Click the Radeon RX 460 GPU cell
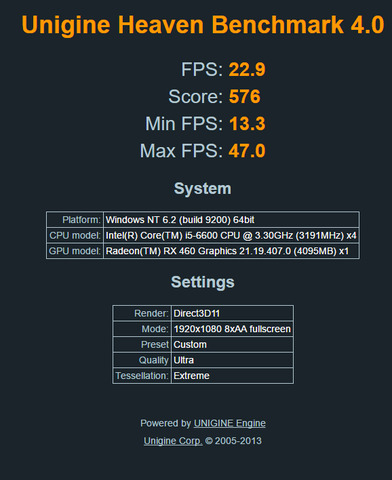 [231, 251]
